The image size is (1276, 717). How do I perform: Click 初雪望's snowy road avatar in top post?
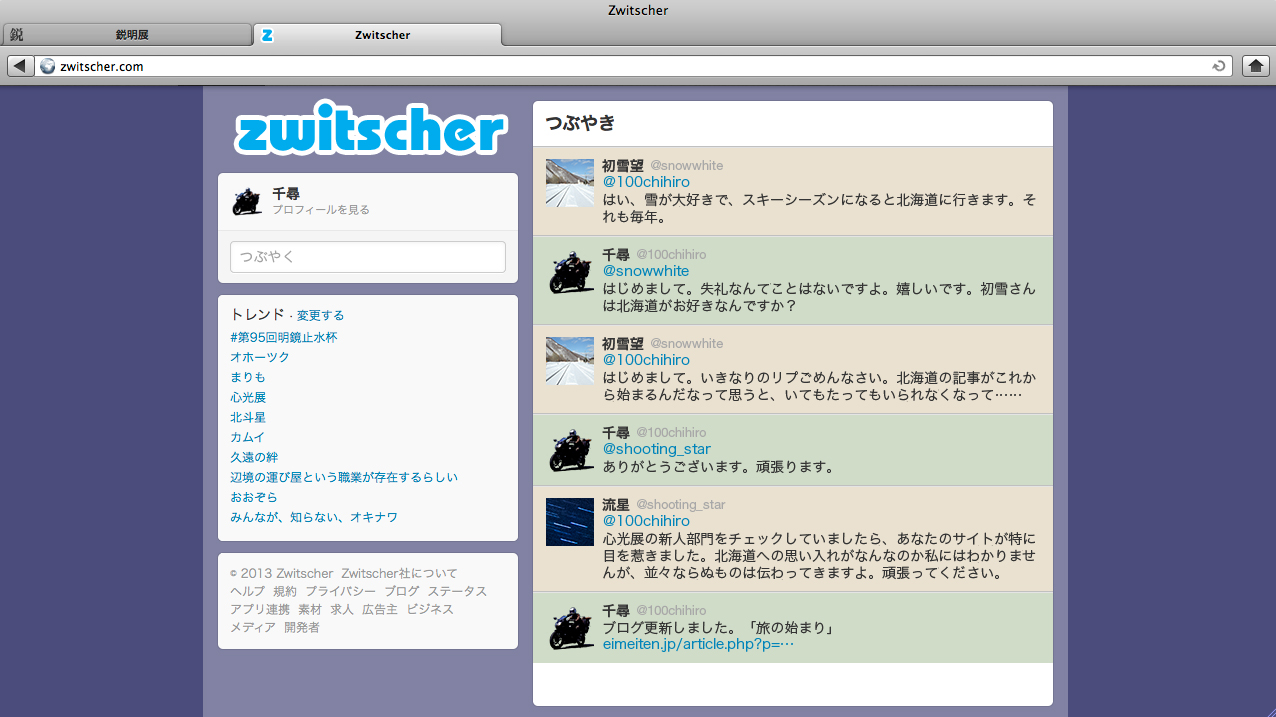click(x=570, y=183)
